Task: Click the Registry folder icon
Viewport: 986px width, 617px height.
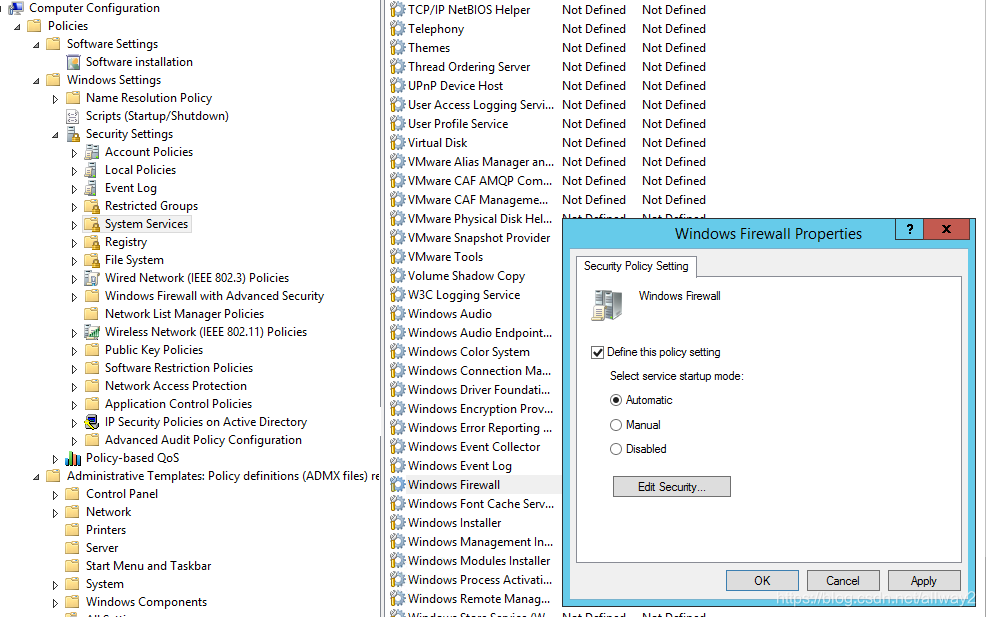Action: pos(92,242)
